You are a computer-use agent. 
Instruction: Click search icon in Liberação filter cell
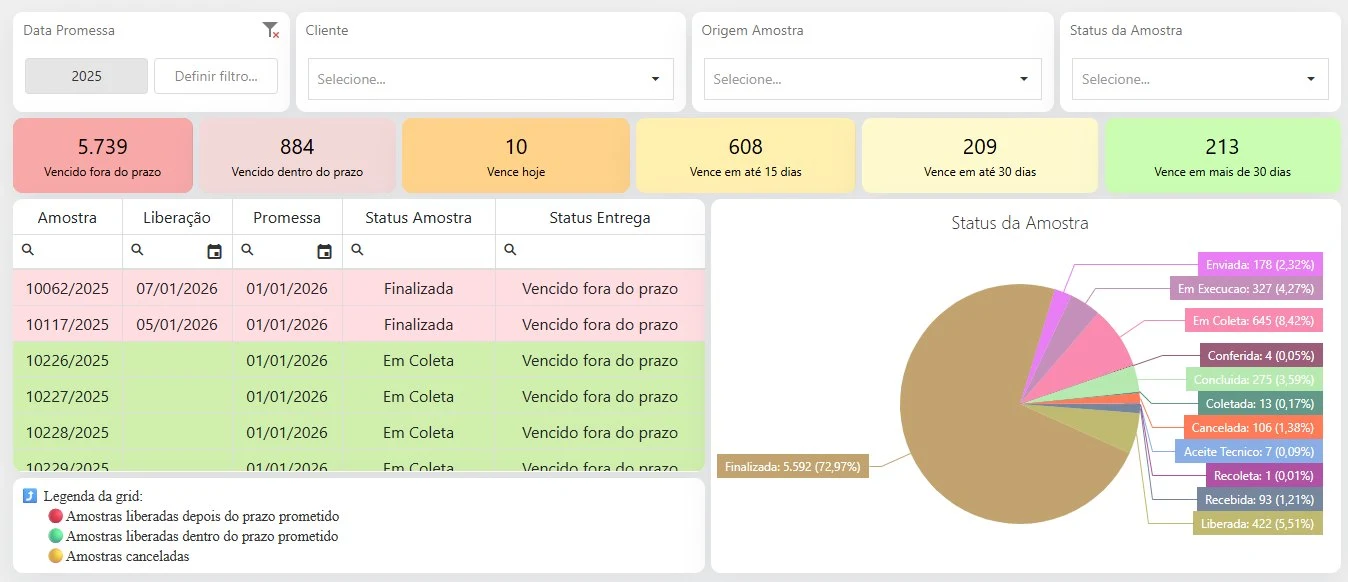(137, 250)
